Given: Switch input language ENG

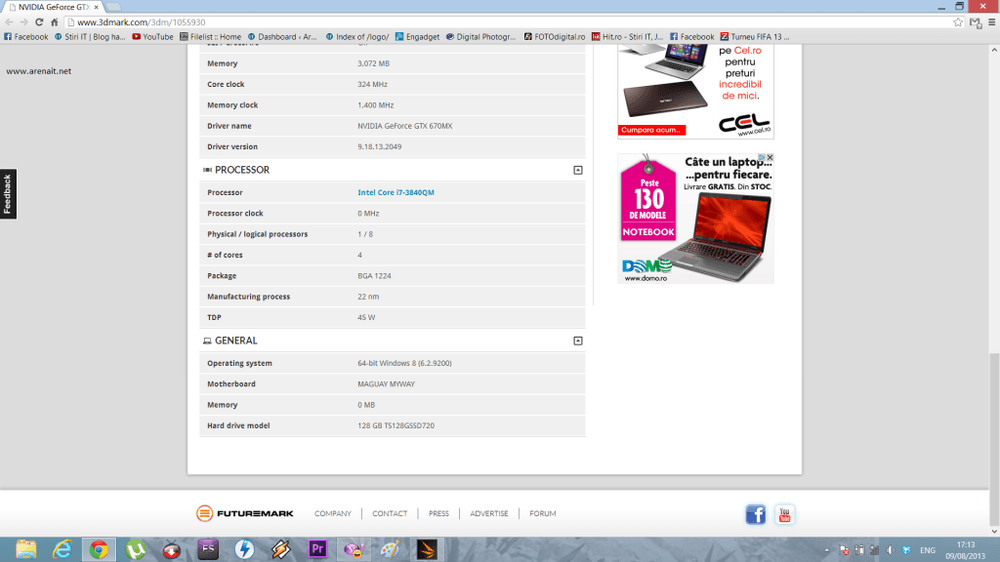Looking at the screenshot, I should point(927,550).
